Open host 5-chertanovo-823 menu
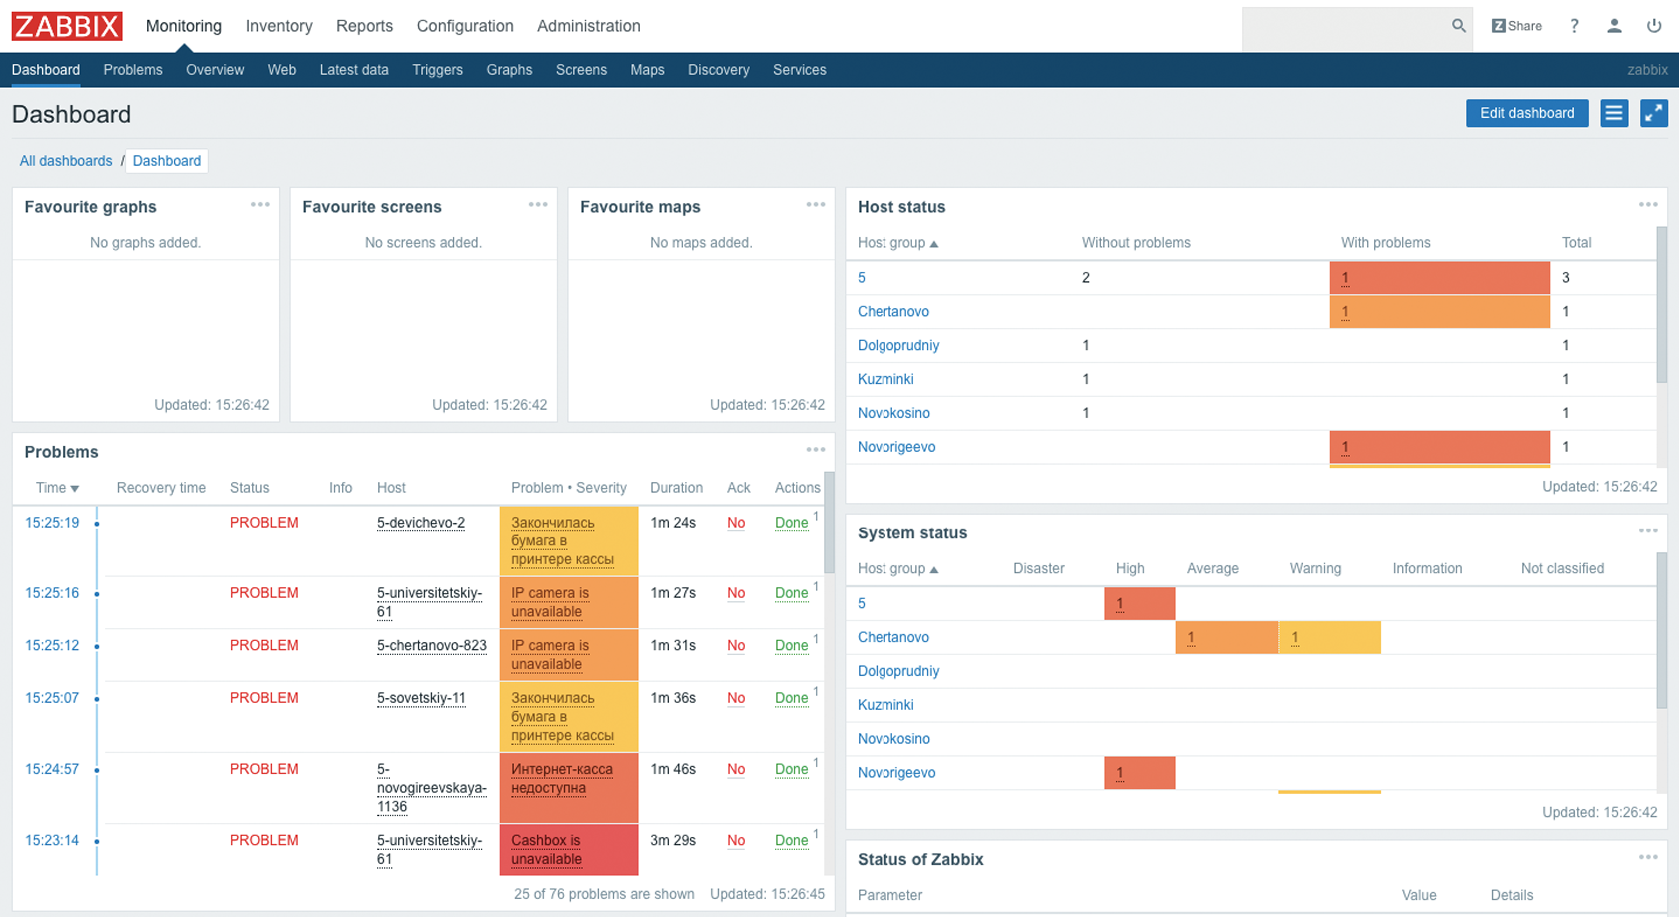 (432, 646)
